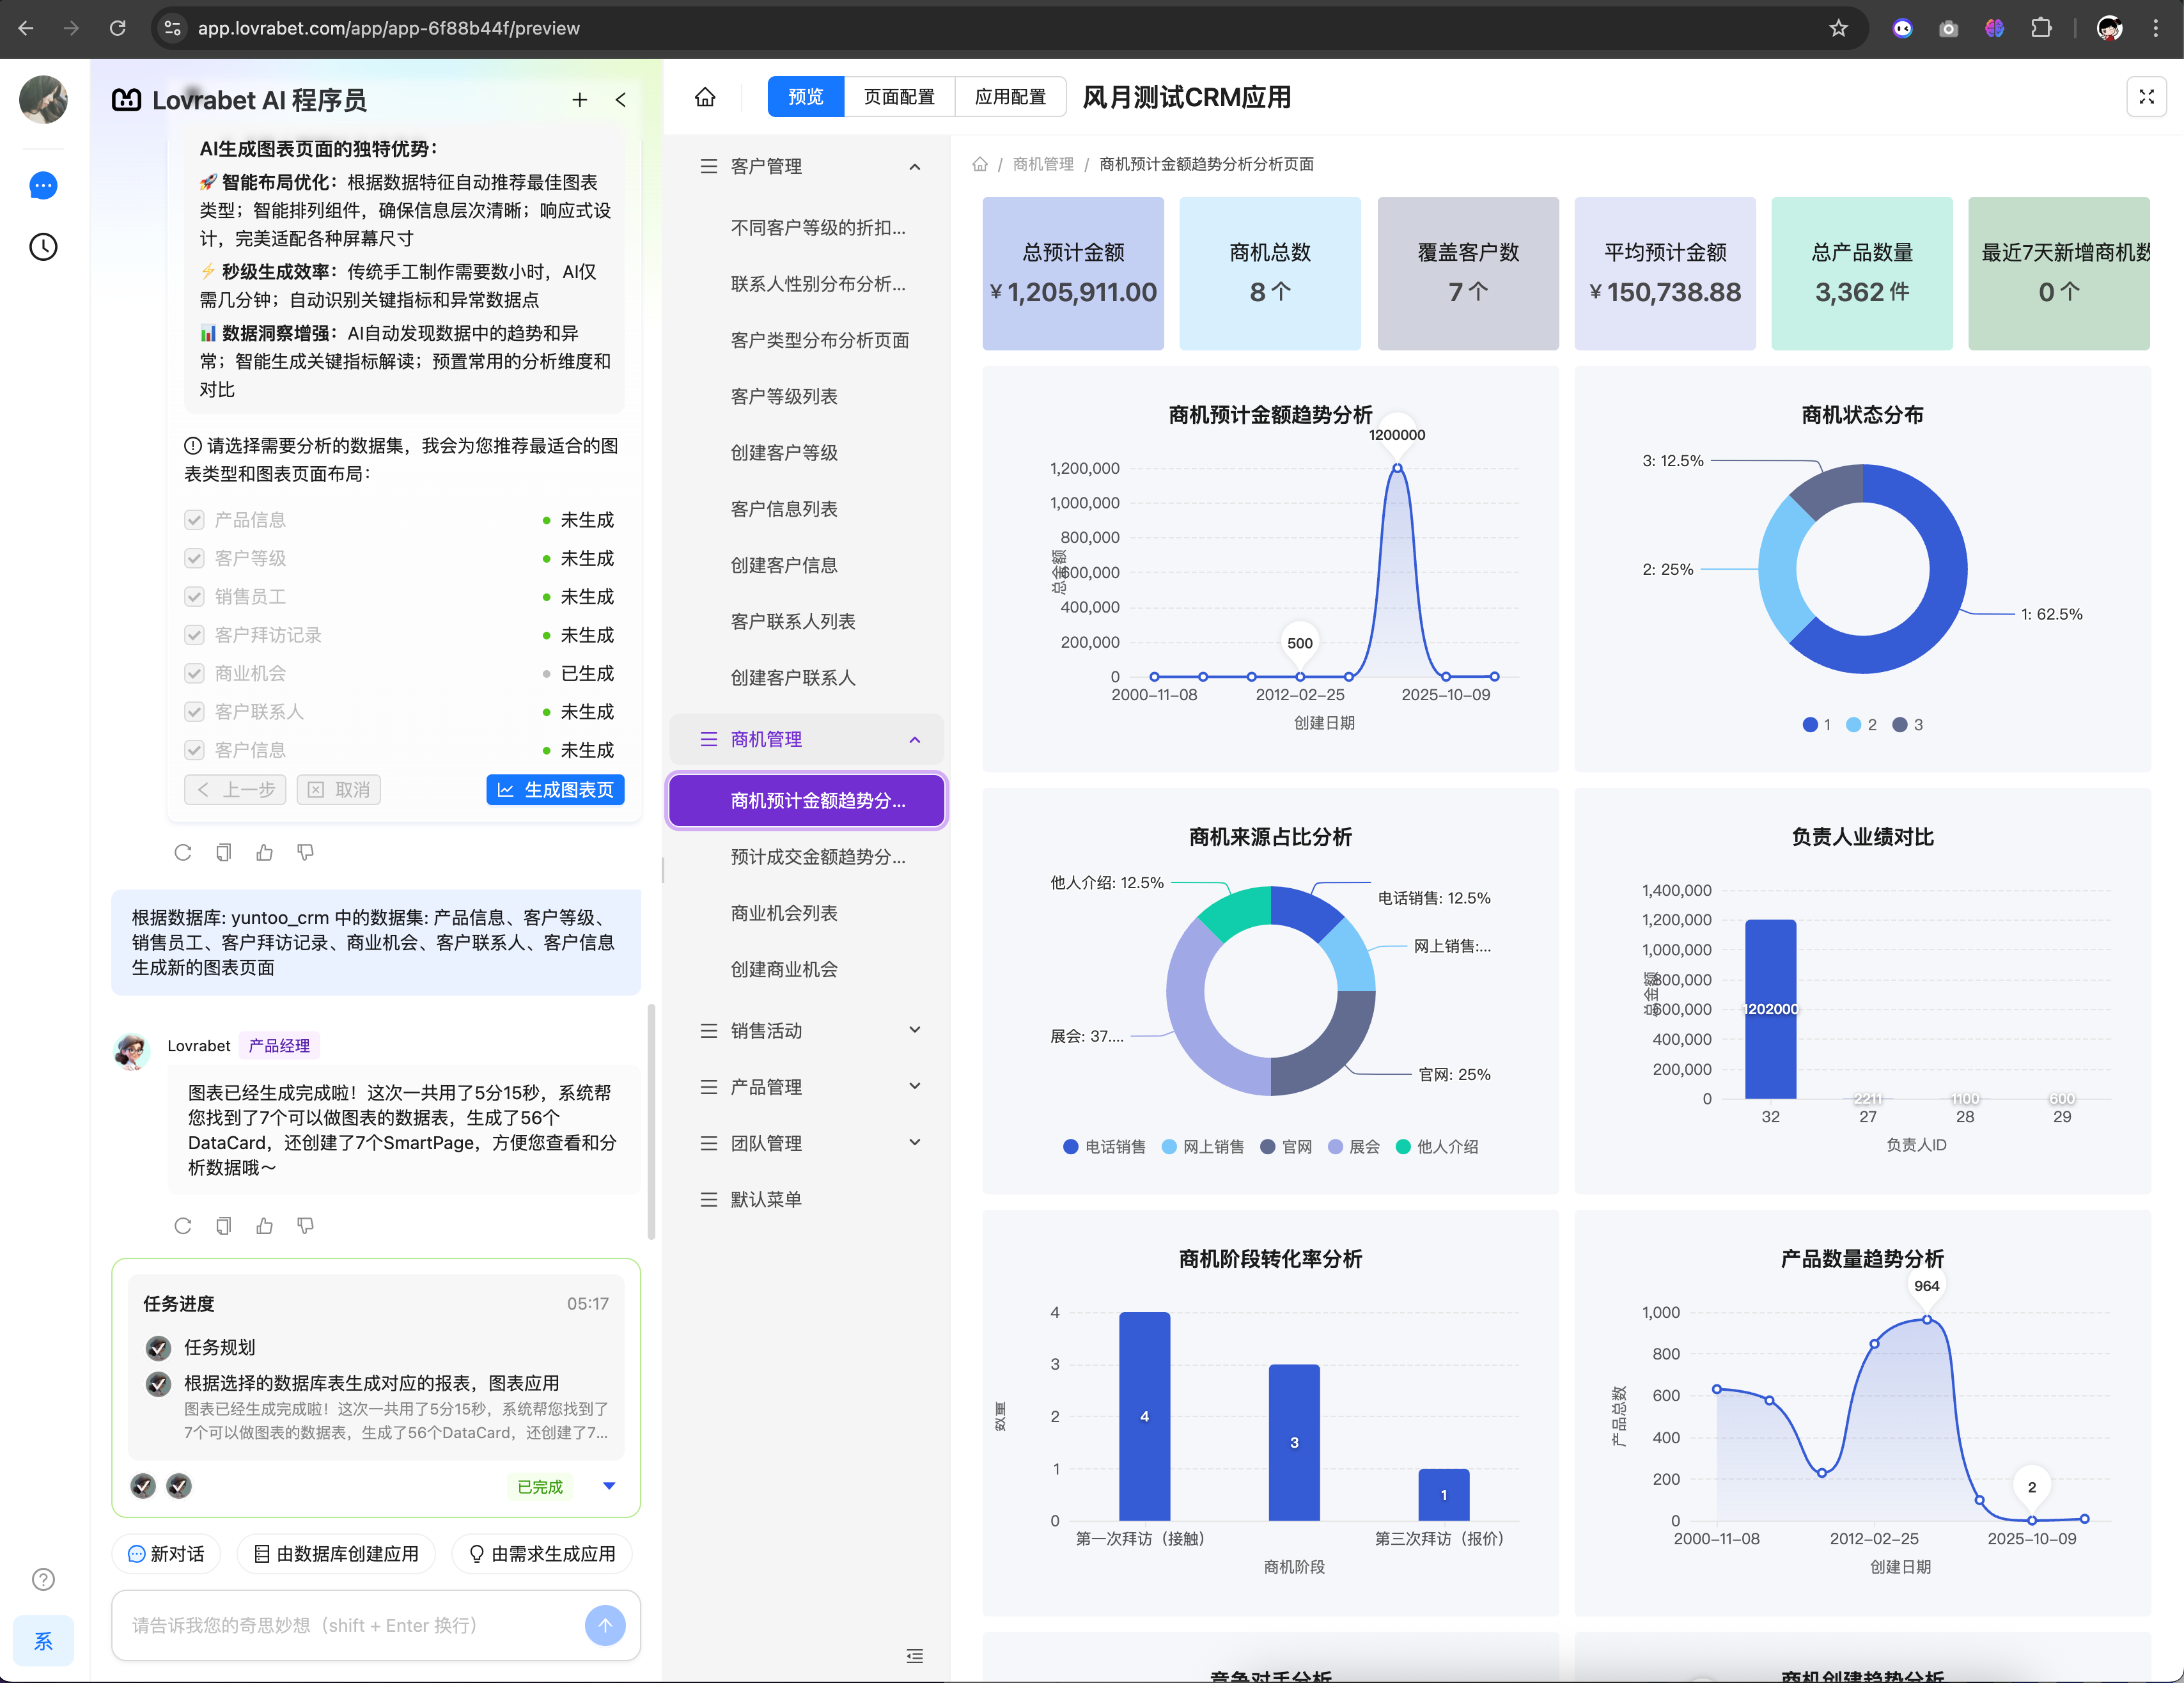Image resolution: width=2184 pixels, height=1683 pixels.
Task: Toggle fullscreen preview with the expand icon
Action: tap(2146, 97)
